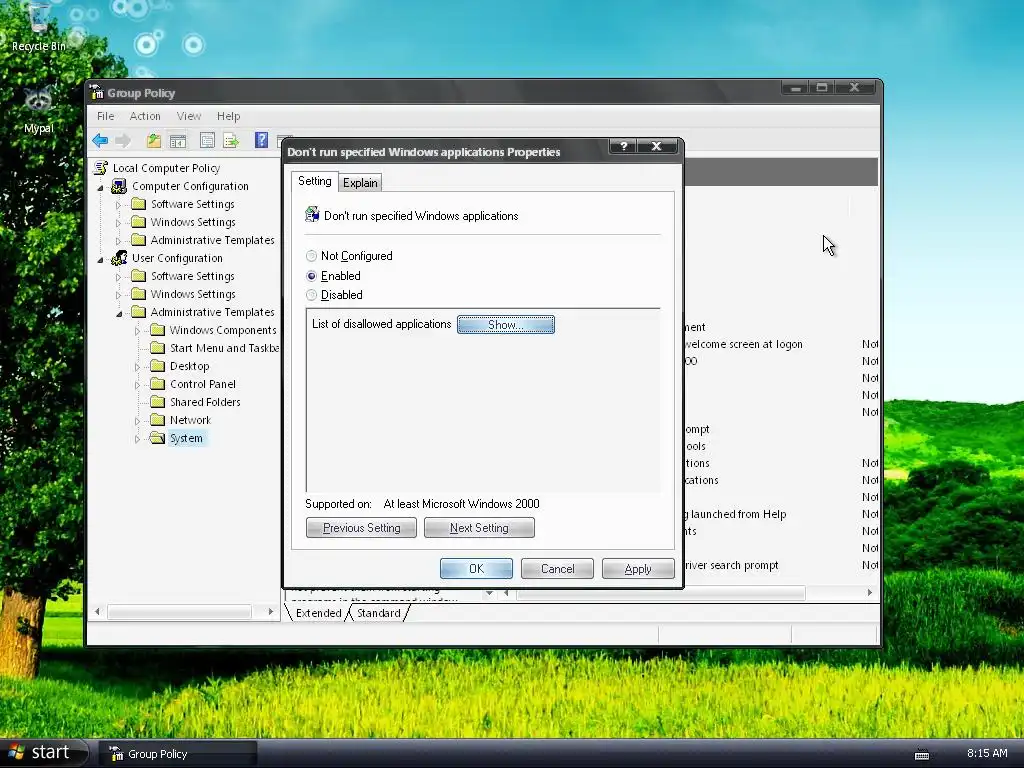Confirm the dialog with OK
Image resolution: width=1024 pixels, height=768 pixels.
coord(476,569)
